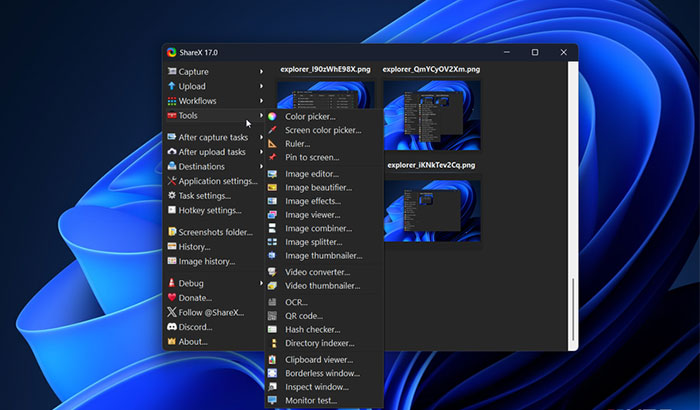Screen dimensions: 700x410
Task: Click the Inspect window icon
Action: (272, 387)
